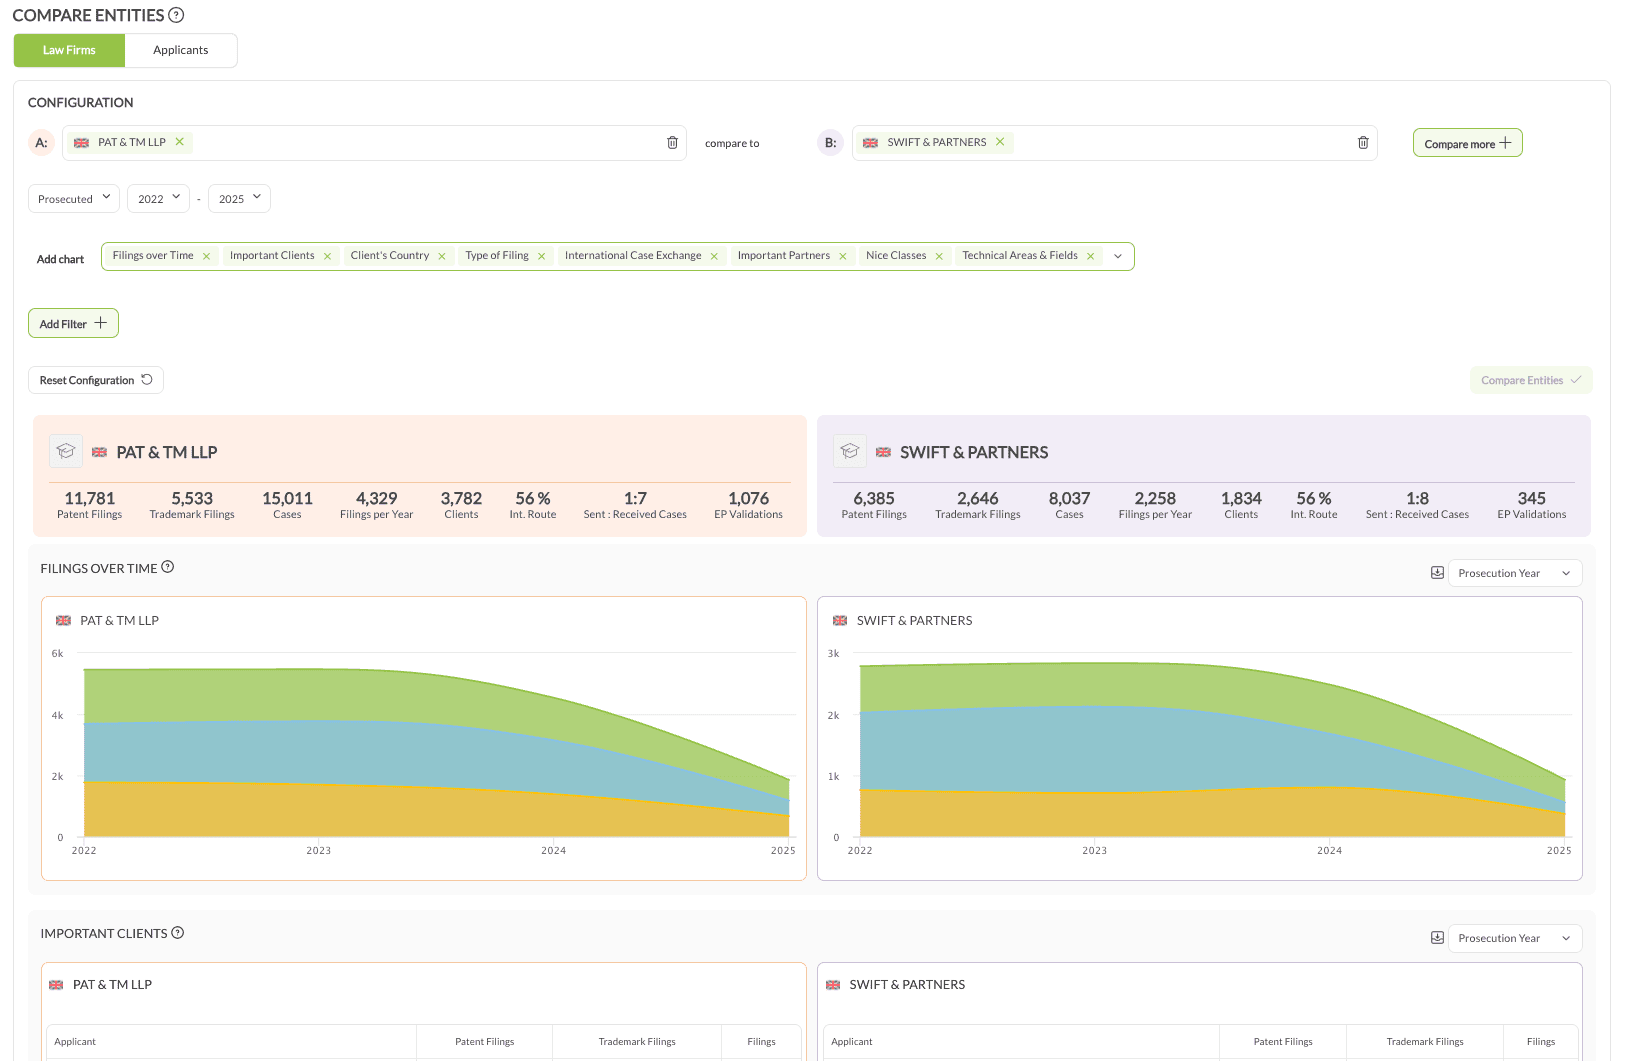Download the Filings Over Time chart

coord(1437,573)
